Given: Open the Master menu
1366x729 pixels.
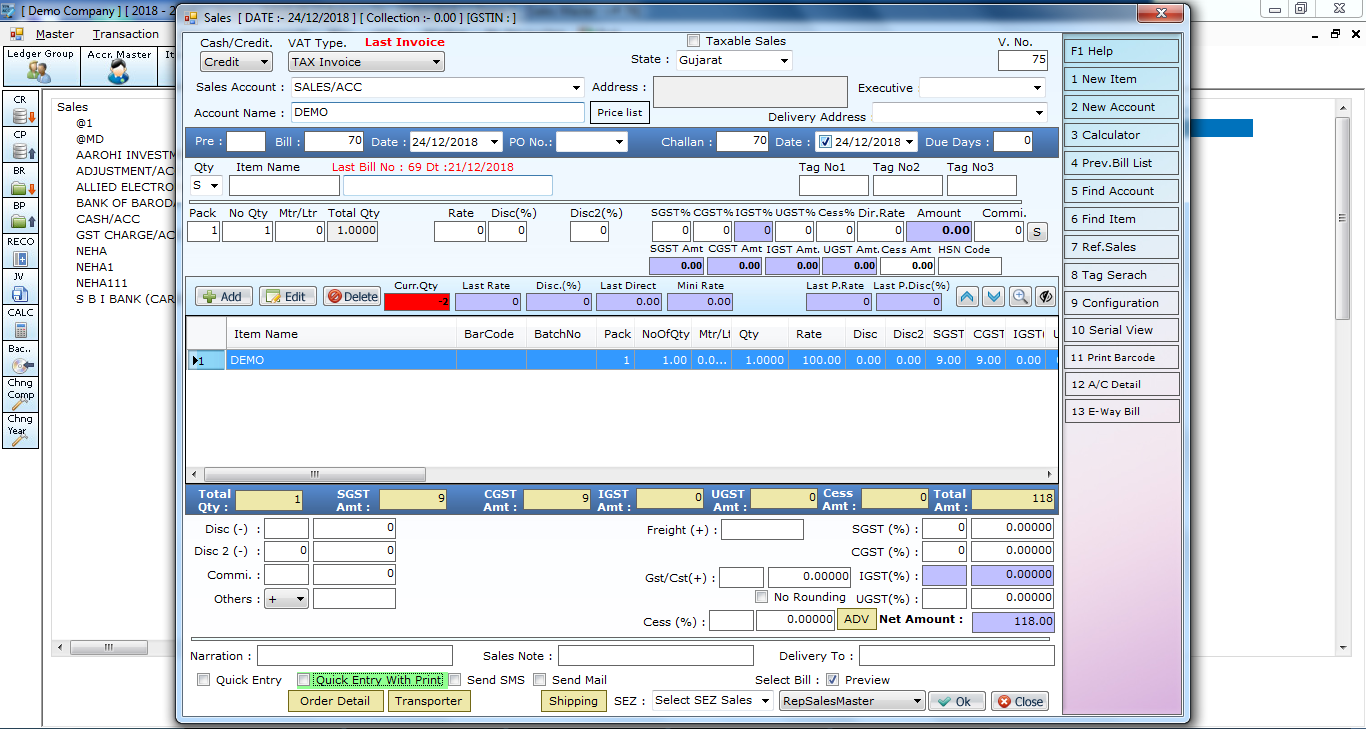Looking at the screenshot, I should (54, 33).
